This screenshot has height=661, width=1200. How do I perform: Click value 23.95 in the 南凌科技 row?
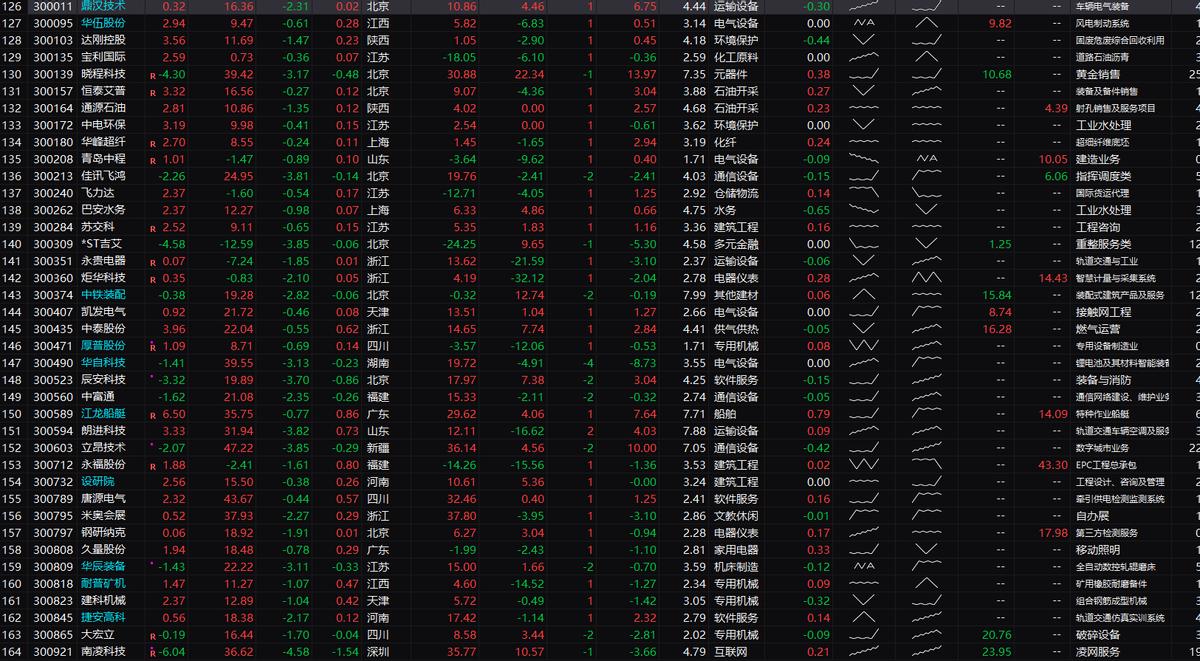(x=997, y=652)
